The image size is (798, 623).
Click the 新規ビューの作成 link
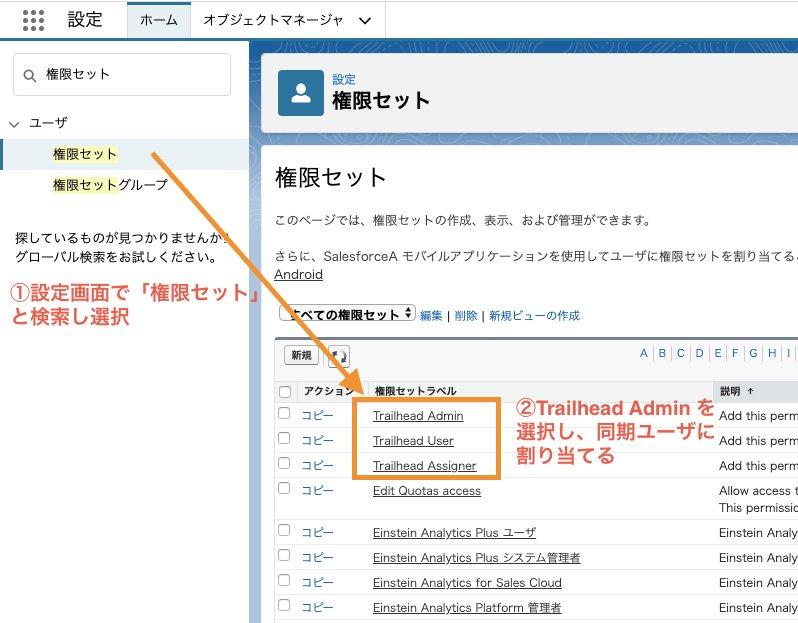[534, 316]
